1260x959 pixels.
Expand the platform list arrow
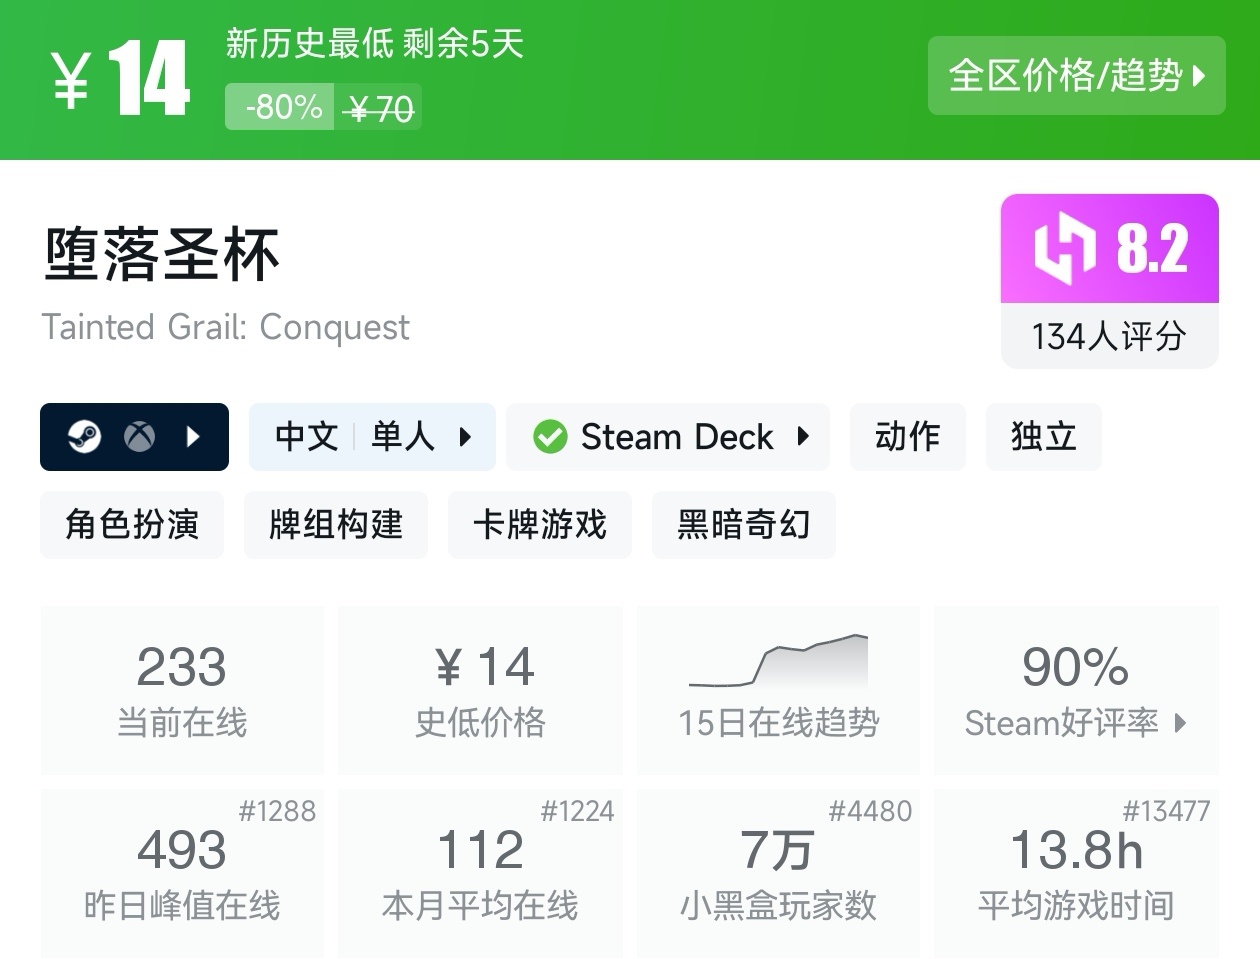[193, 437]
